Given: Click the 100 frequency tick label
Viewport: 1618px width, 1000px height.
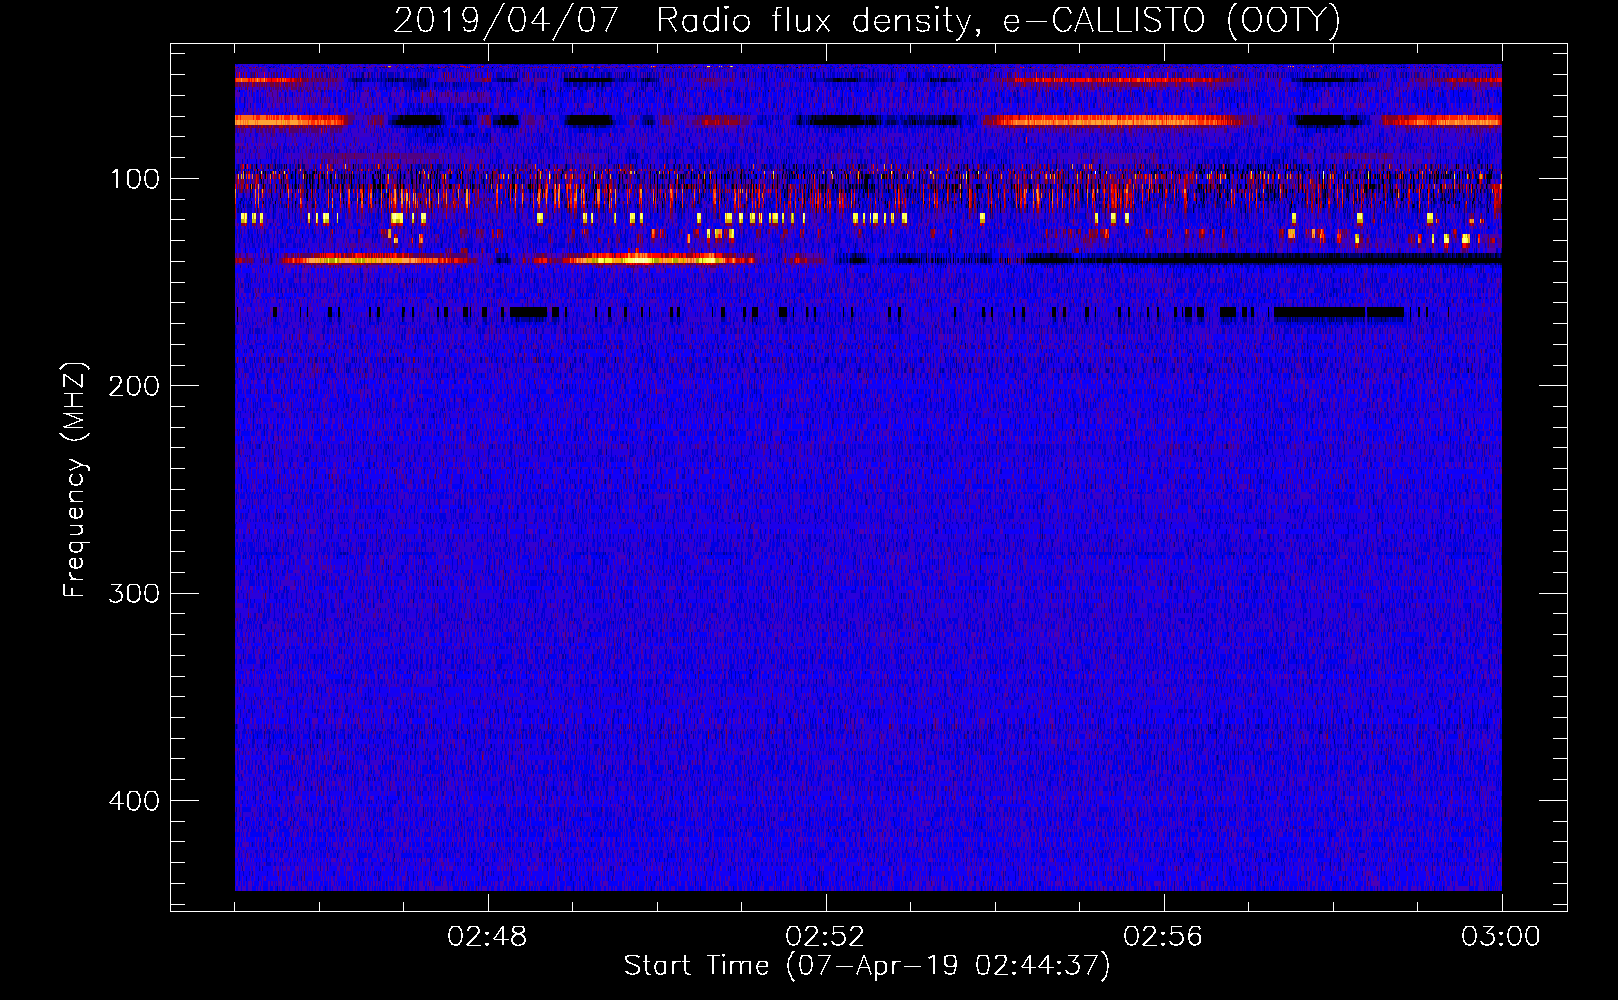Looking at the screenshot, I should (x=135, y=179).
